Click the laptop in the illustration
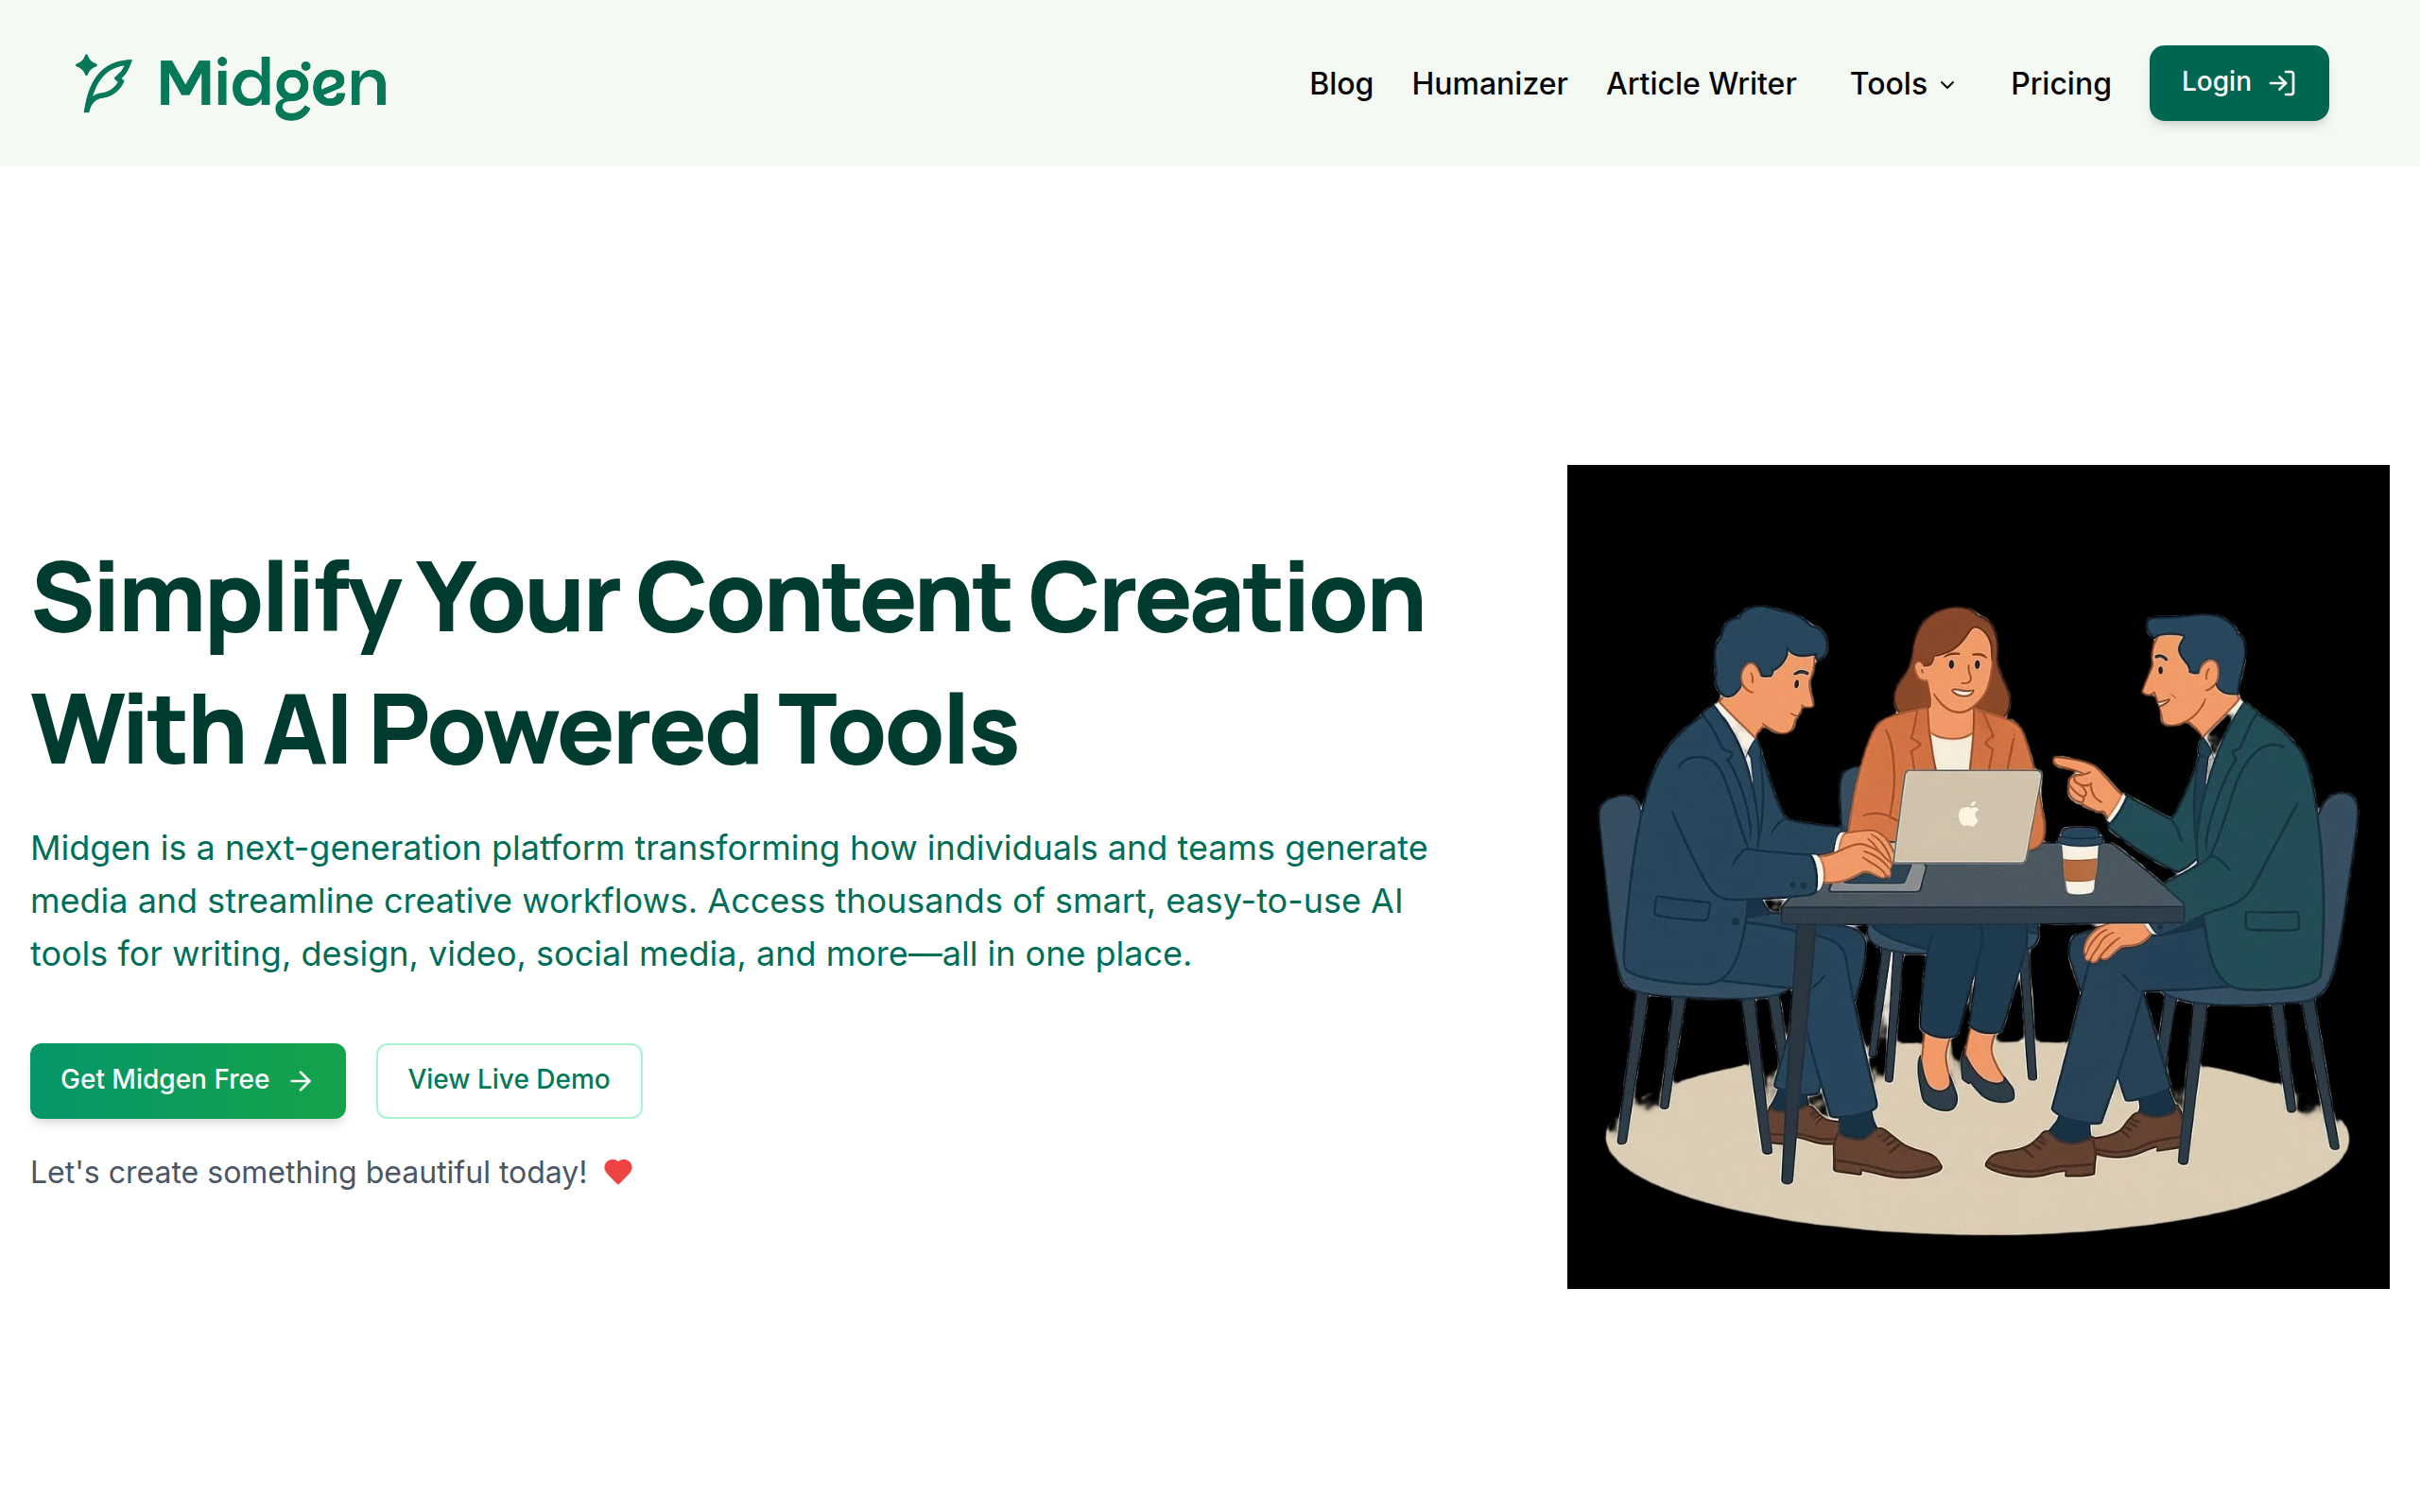Image resolution: width=2420 pixels, height=1512 pixels. click(1967, 815)
